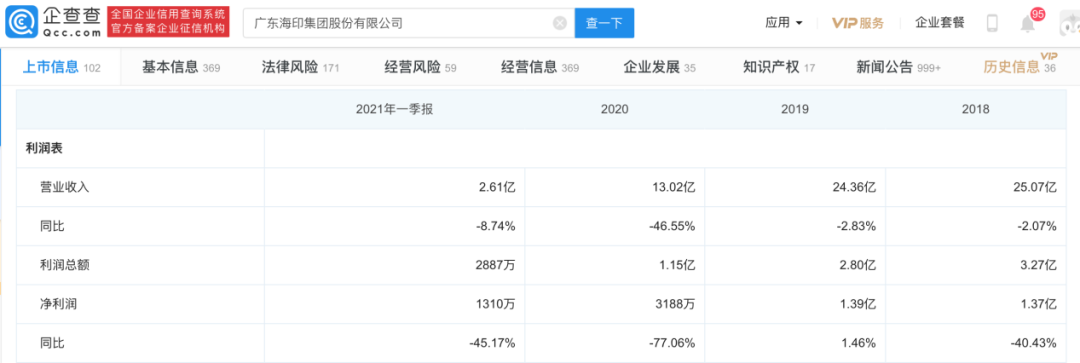Click the 查一下 search button

click(604, 23)
